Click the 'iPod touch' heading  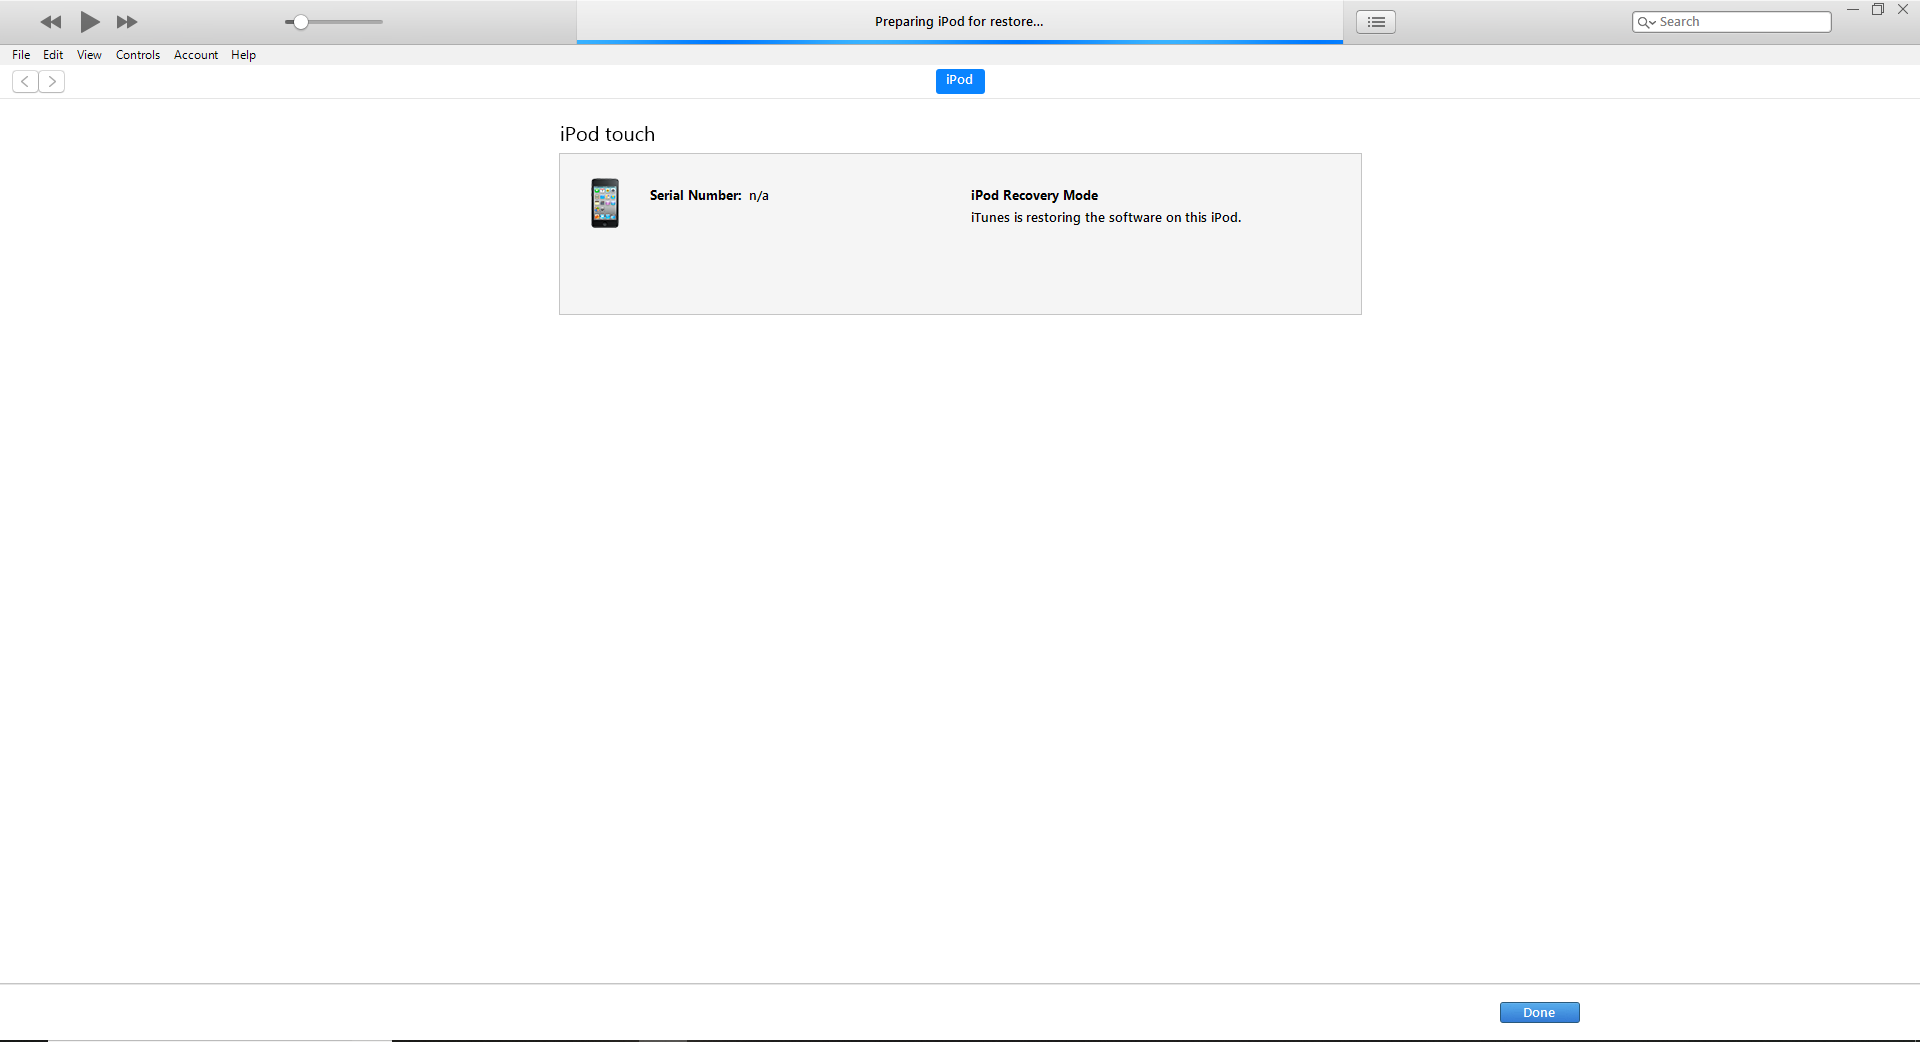tap(607, 134)
